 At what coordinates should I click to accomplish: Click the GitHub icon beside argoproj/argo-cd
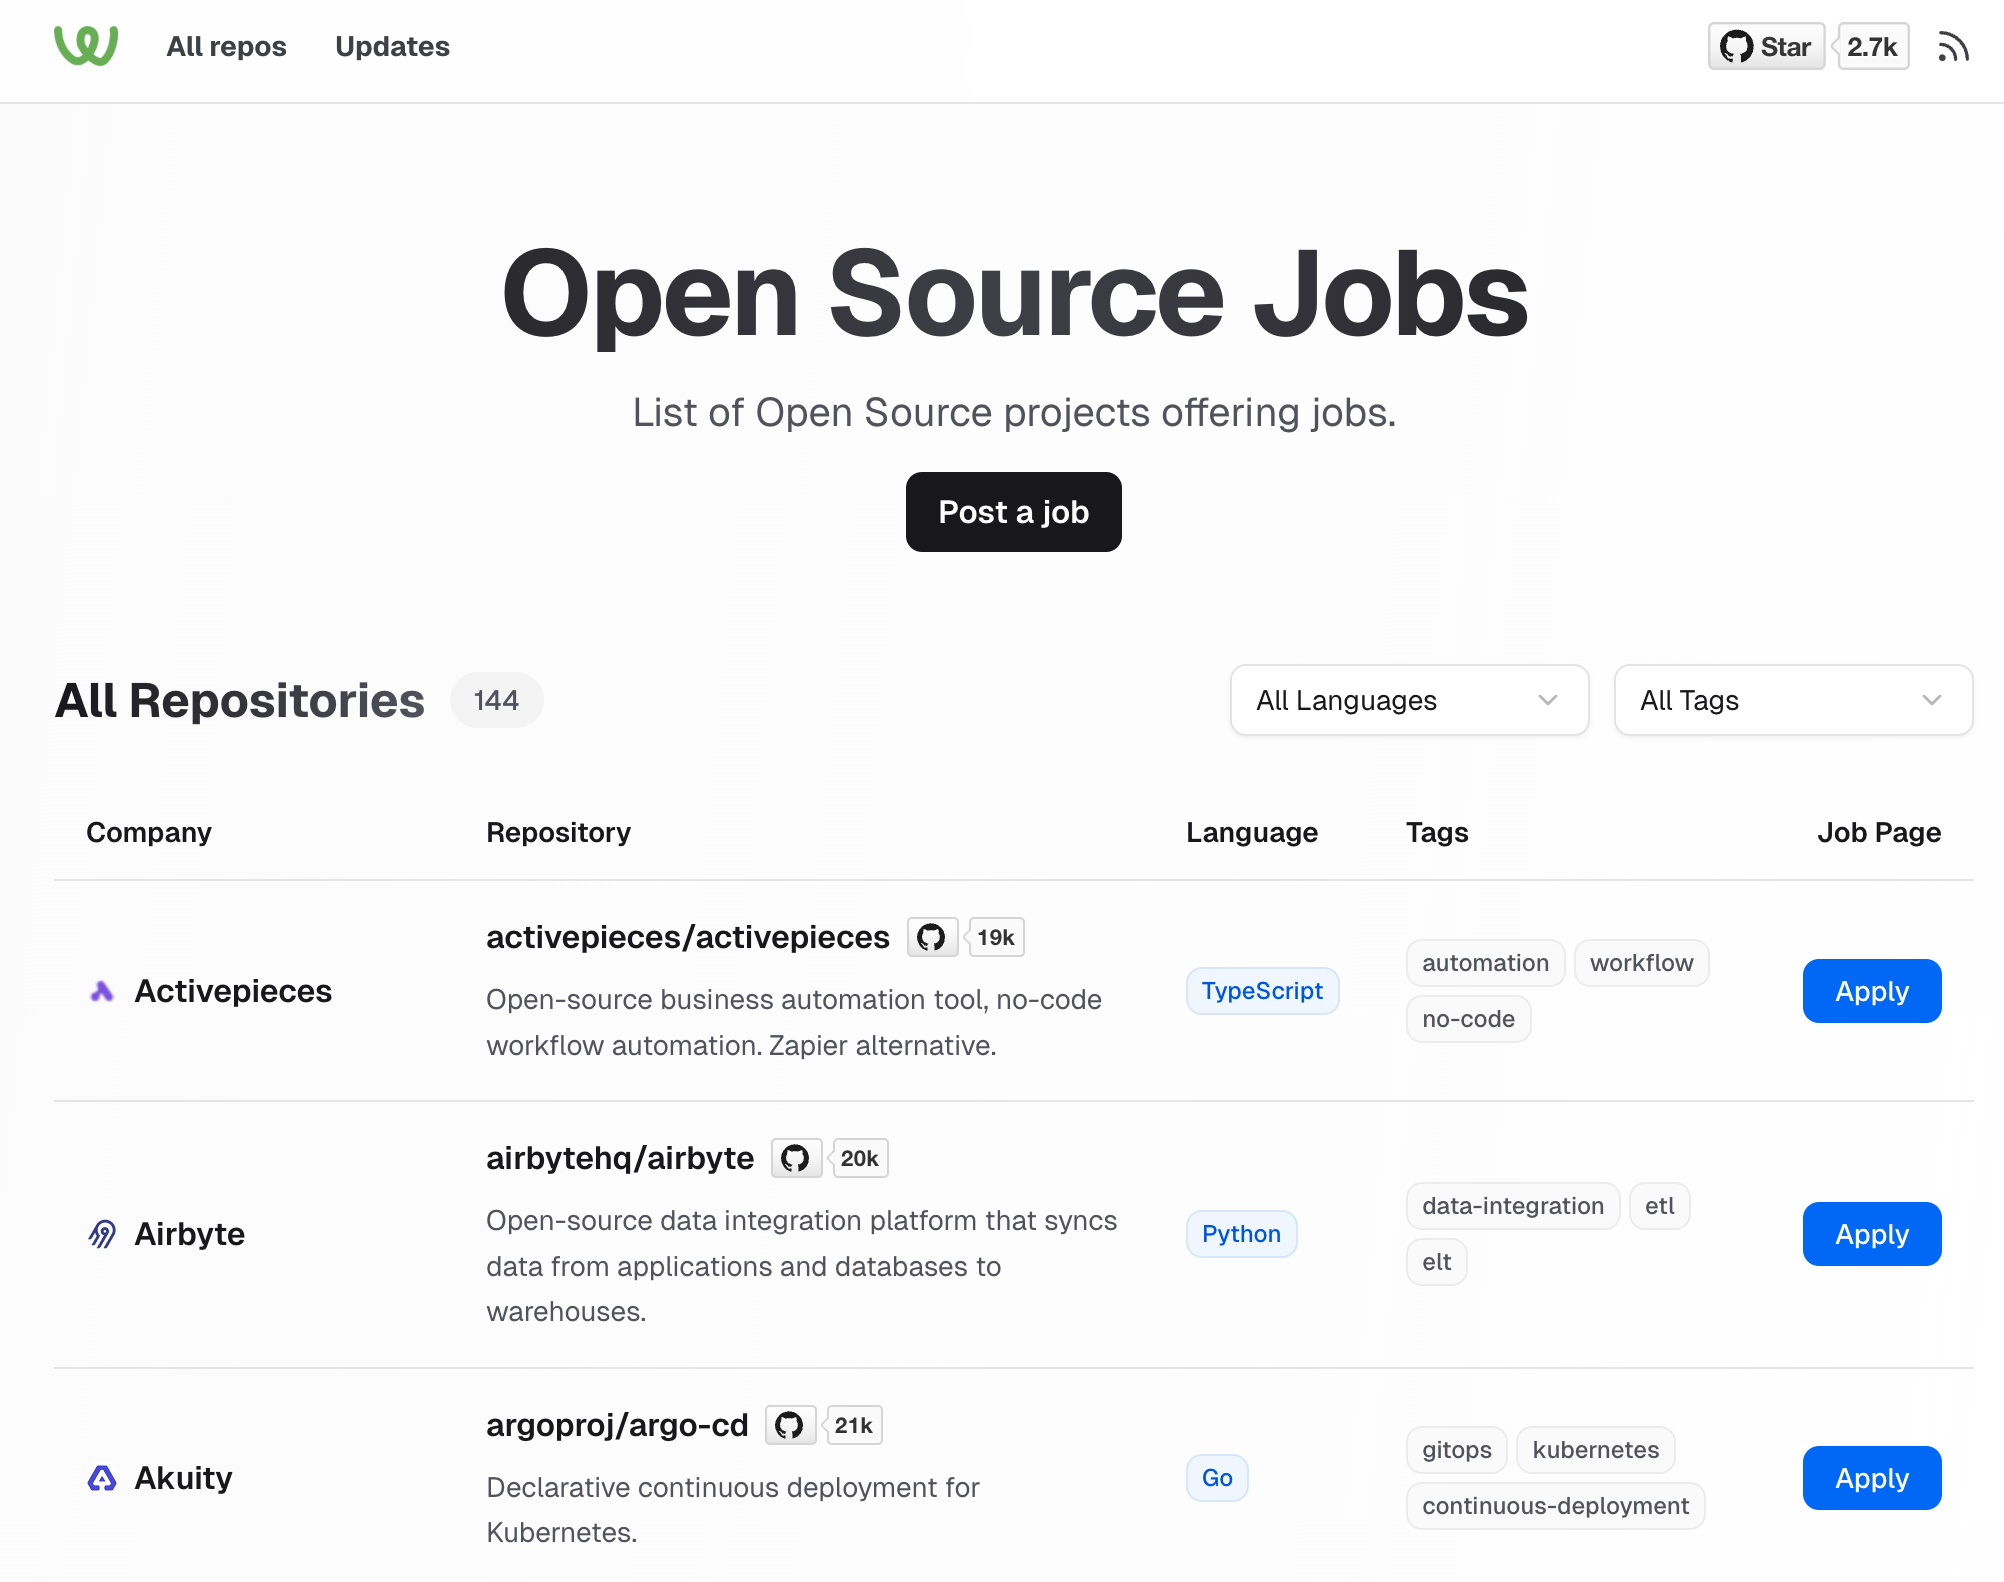click(790, 1424)
